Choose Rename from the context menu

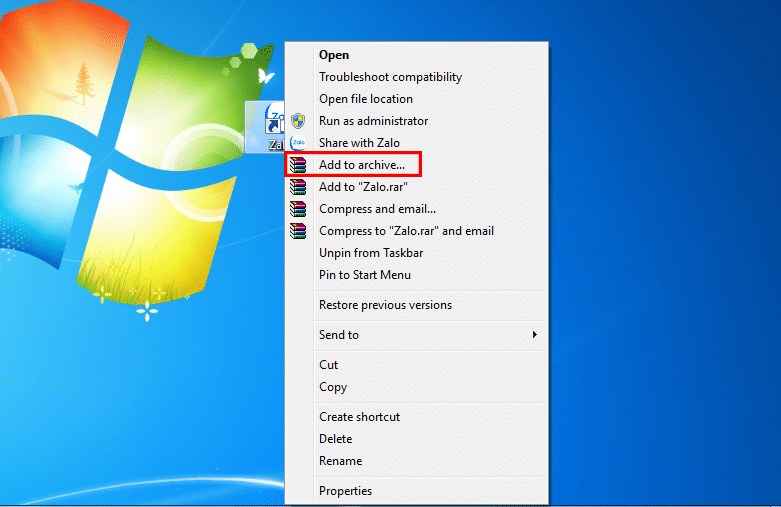tap(417, 461)
